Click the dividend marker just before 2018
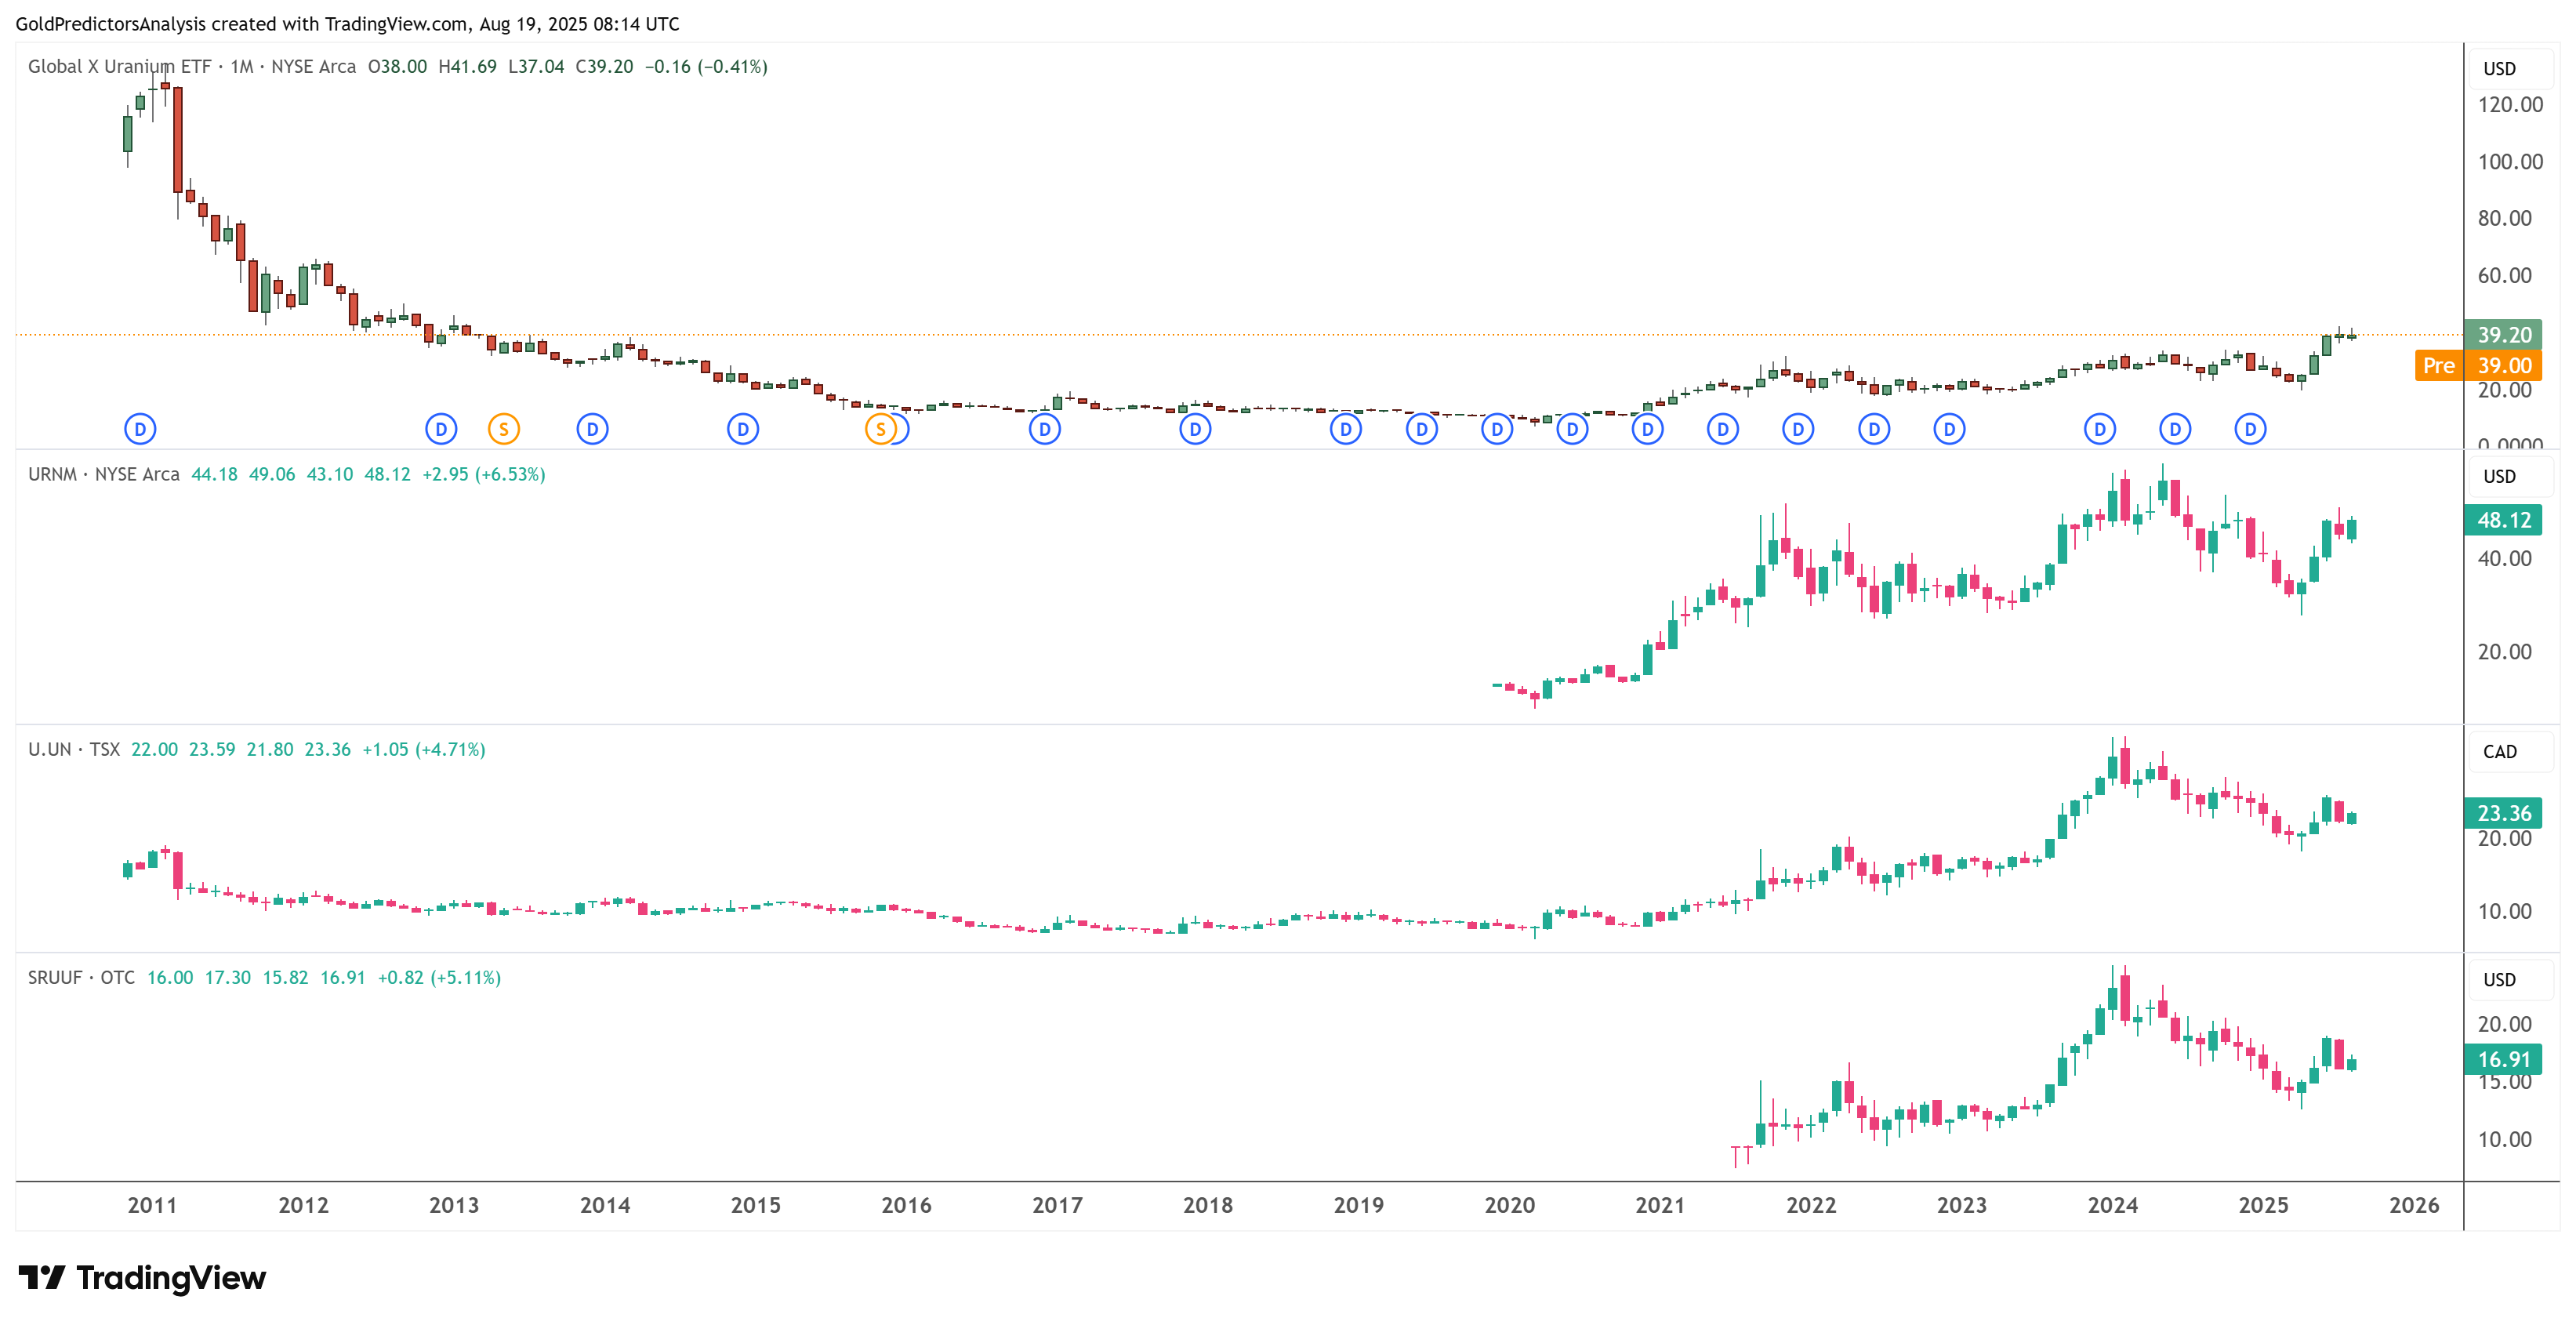 coord(1195,429)
